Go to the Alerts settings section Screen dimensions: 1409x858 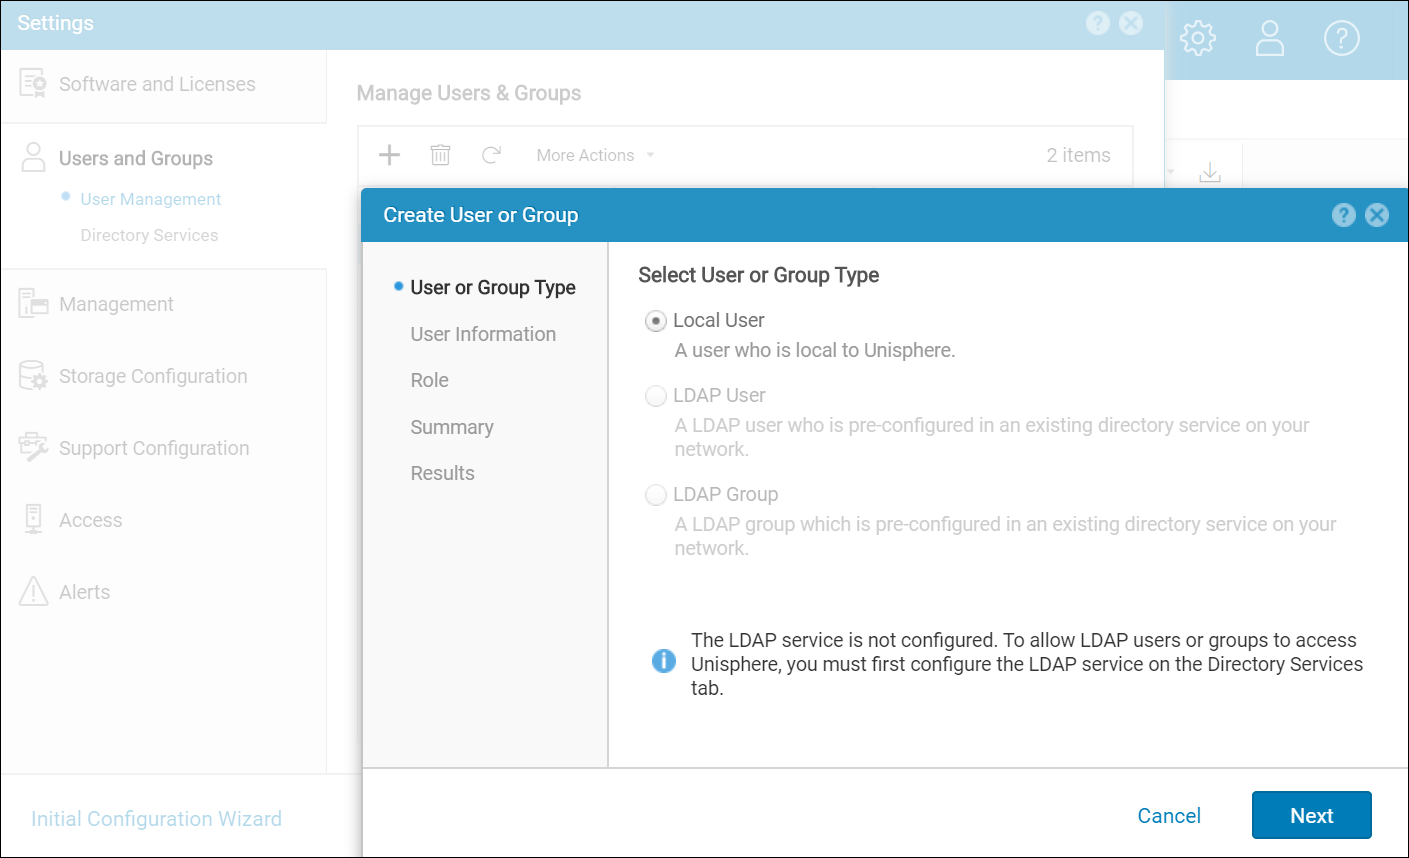(84, 592)
